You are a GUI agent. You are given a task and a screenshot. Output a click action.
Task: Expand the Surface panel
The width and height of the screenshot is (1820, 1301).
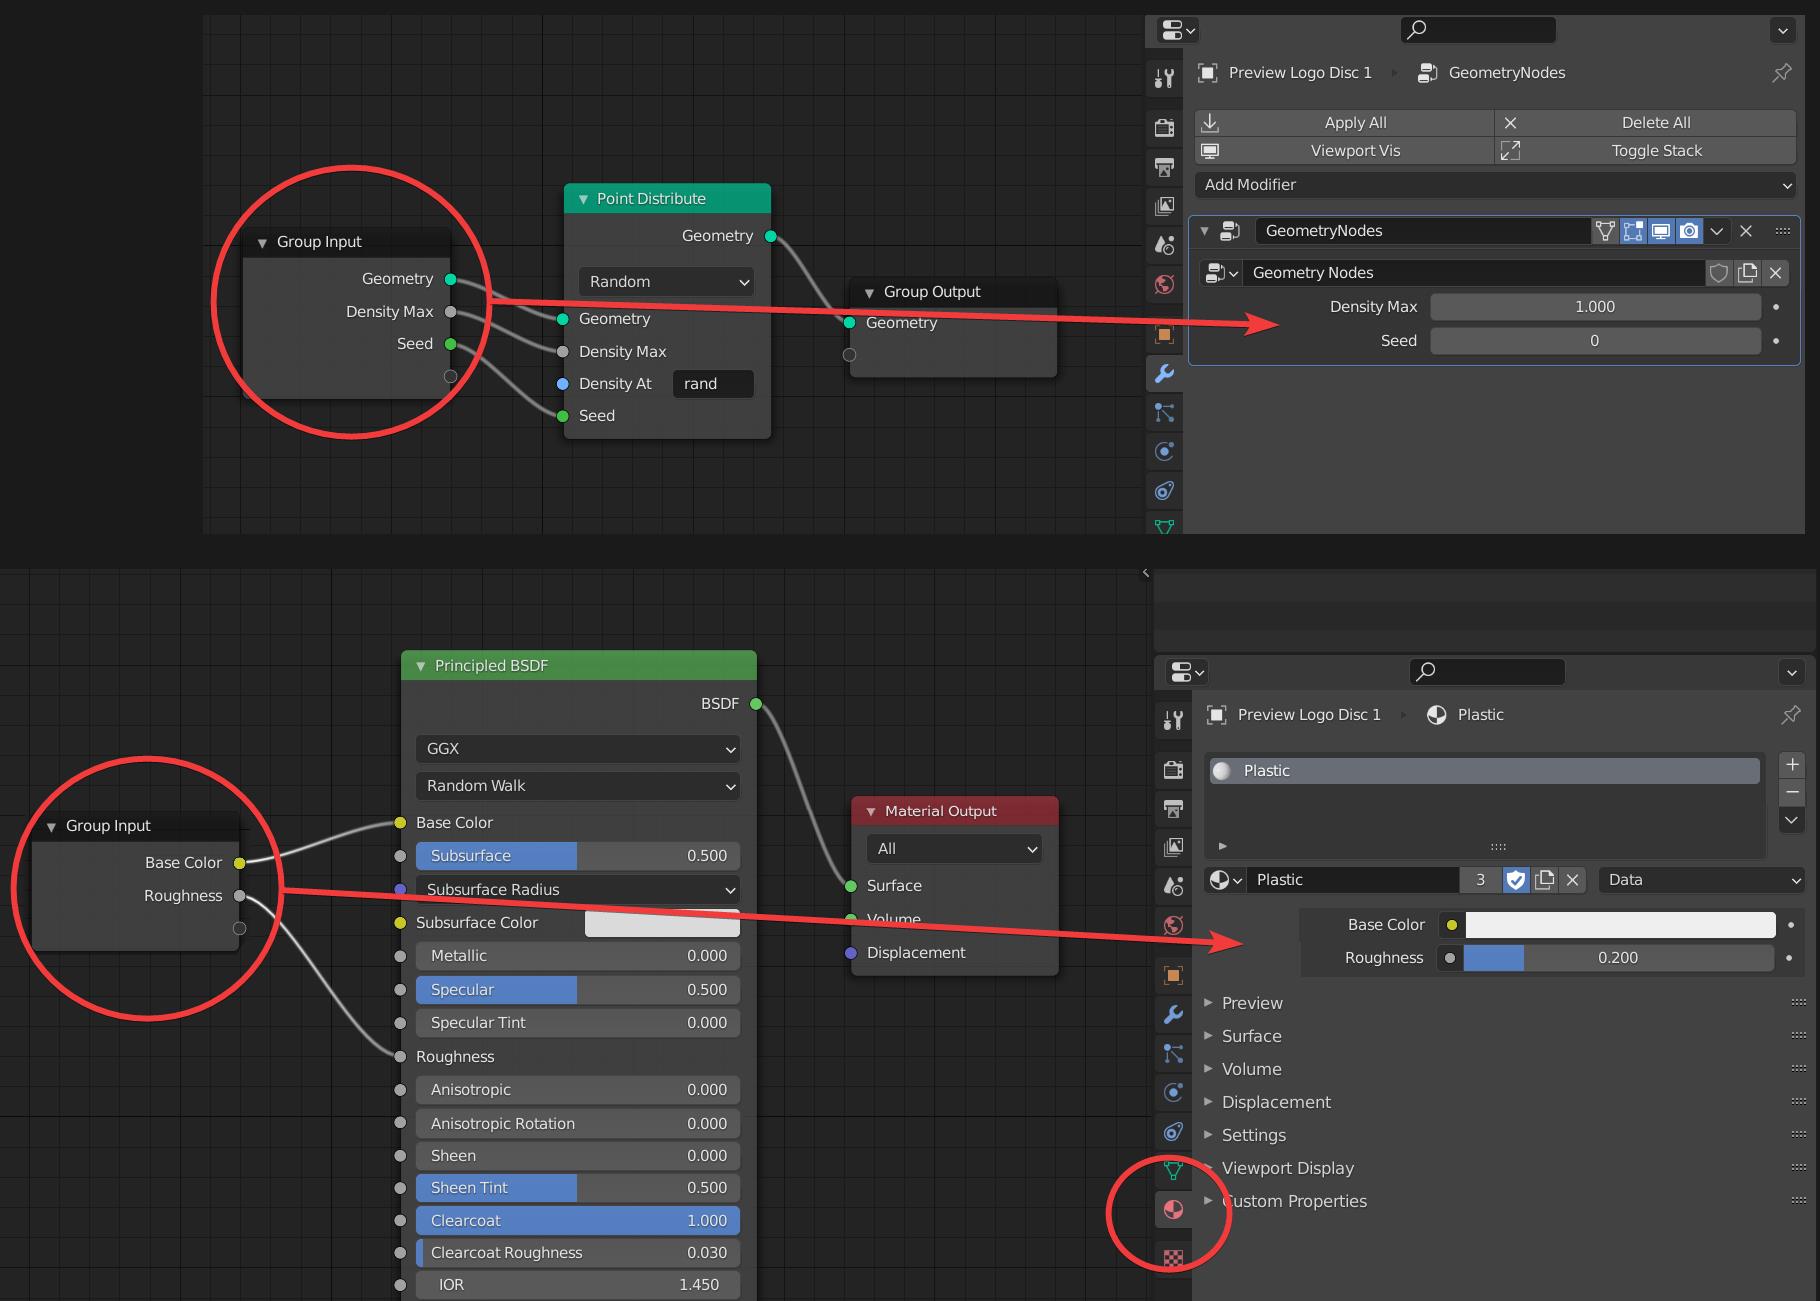pyautogui.click(x=1251, y=1036)
